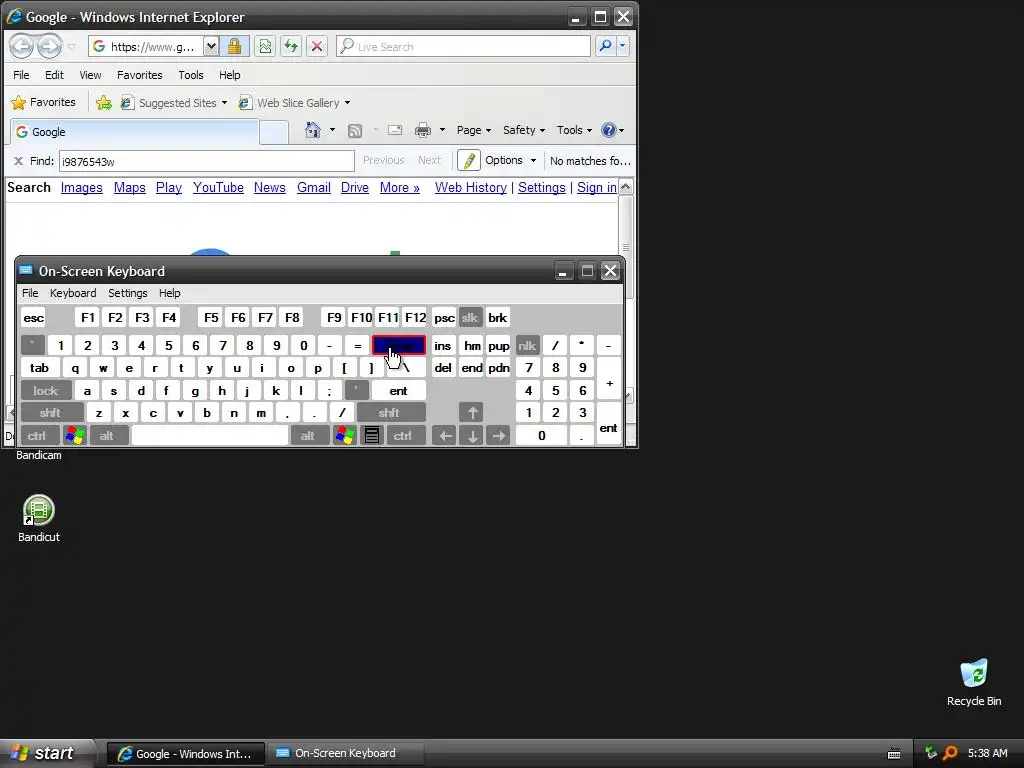Toggle the left shft key on keyboard
The width and height of the screenshot is (1024, 768).
point(52,413)
